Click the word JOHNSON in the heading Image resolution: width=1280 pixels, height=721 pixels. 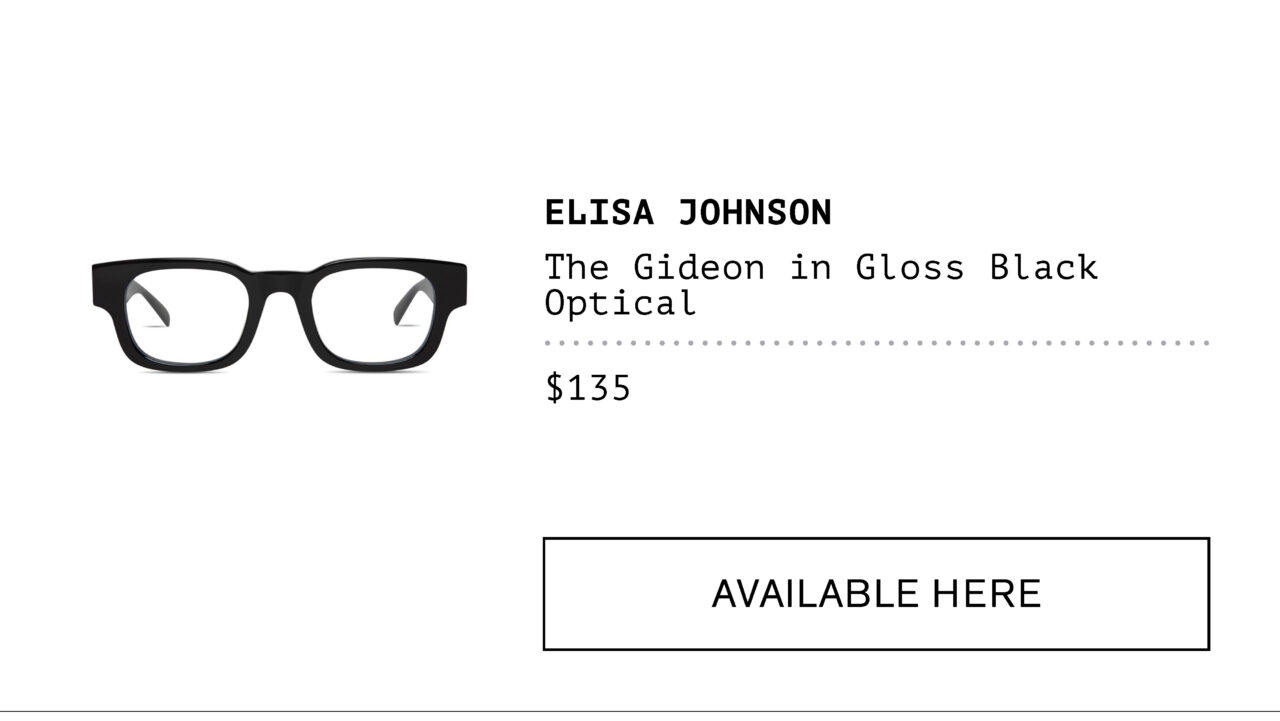point(755,212)
